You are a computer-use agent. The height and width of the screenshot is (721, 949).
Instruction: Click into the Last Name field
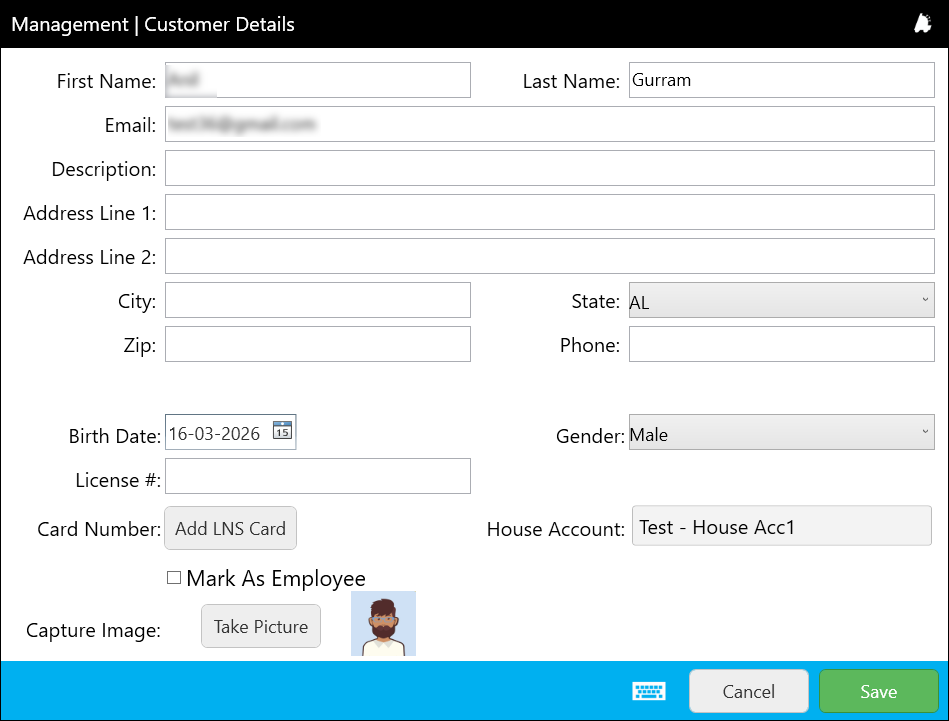[x=781, y=80]
